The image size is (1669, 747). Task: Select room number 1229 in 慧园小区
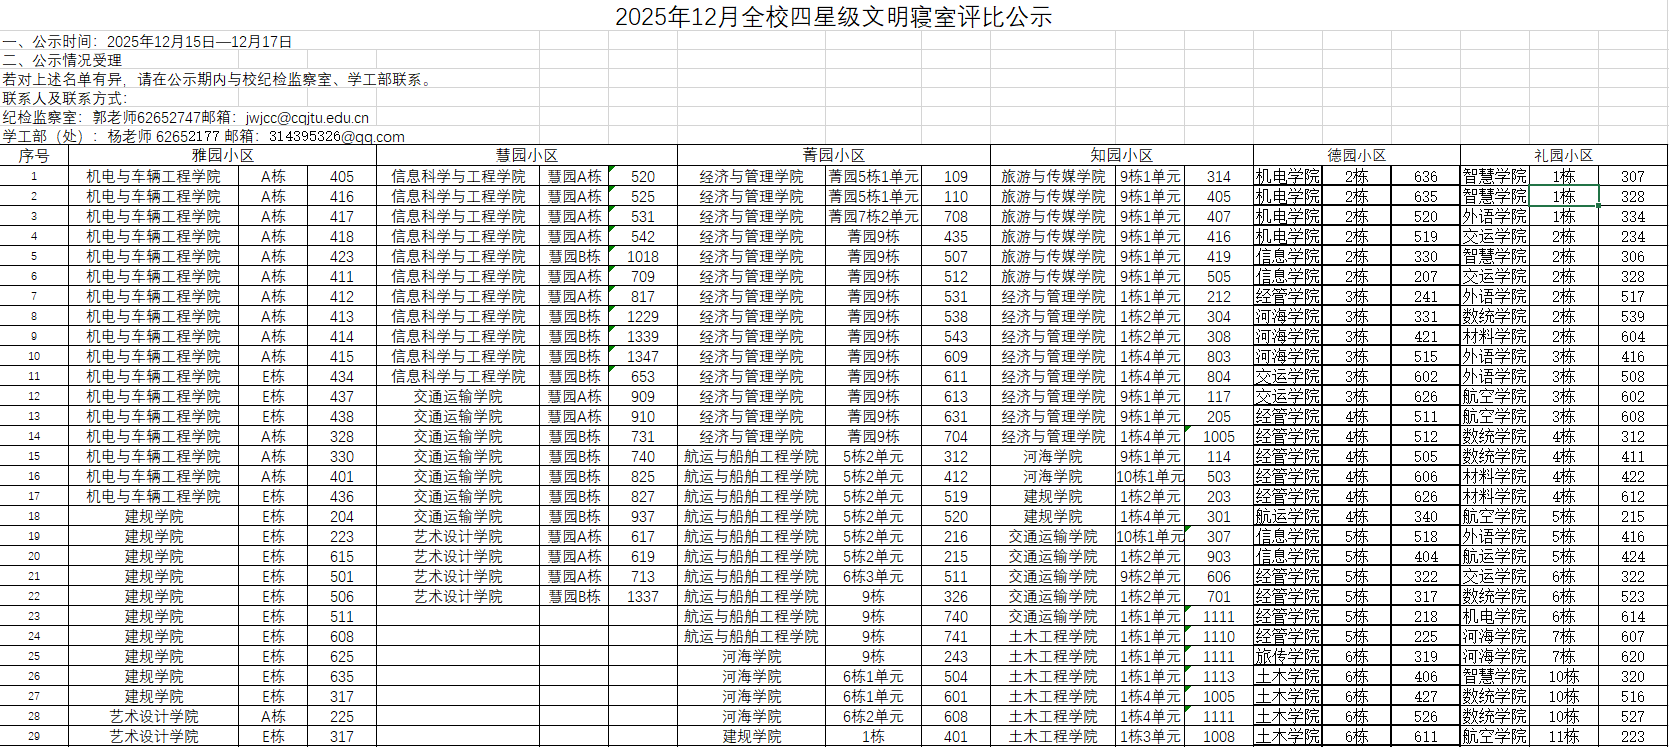pyautogui.click(x=643, y=317)
